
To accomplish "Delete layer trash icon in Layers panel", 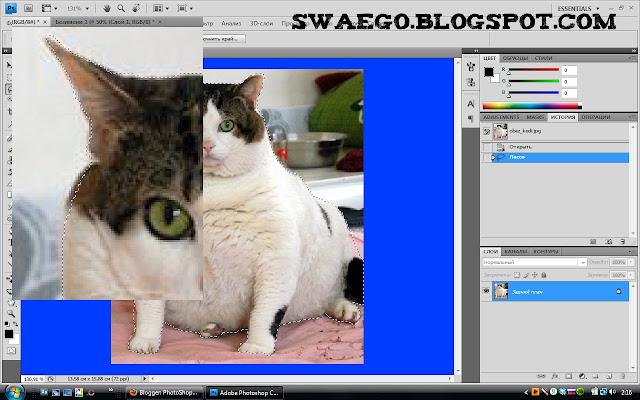I will click(x=622, y=376).
